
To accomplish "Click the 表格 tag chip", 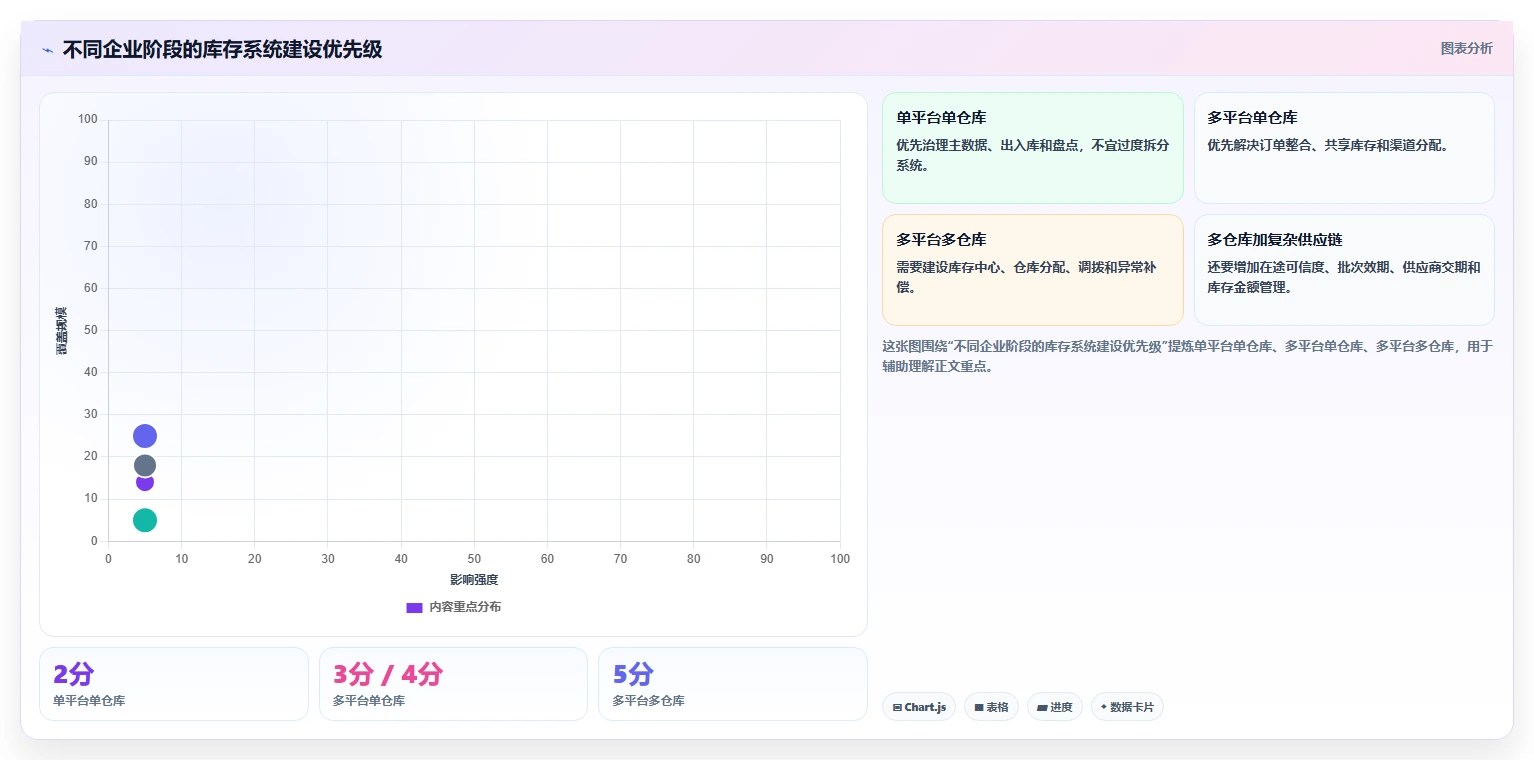I will (991, 707).
